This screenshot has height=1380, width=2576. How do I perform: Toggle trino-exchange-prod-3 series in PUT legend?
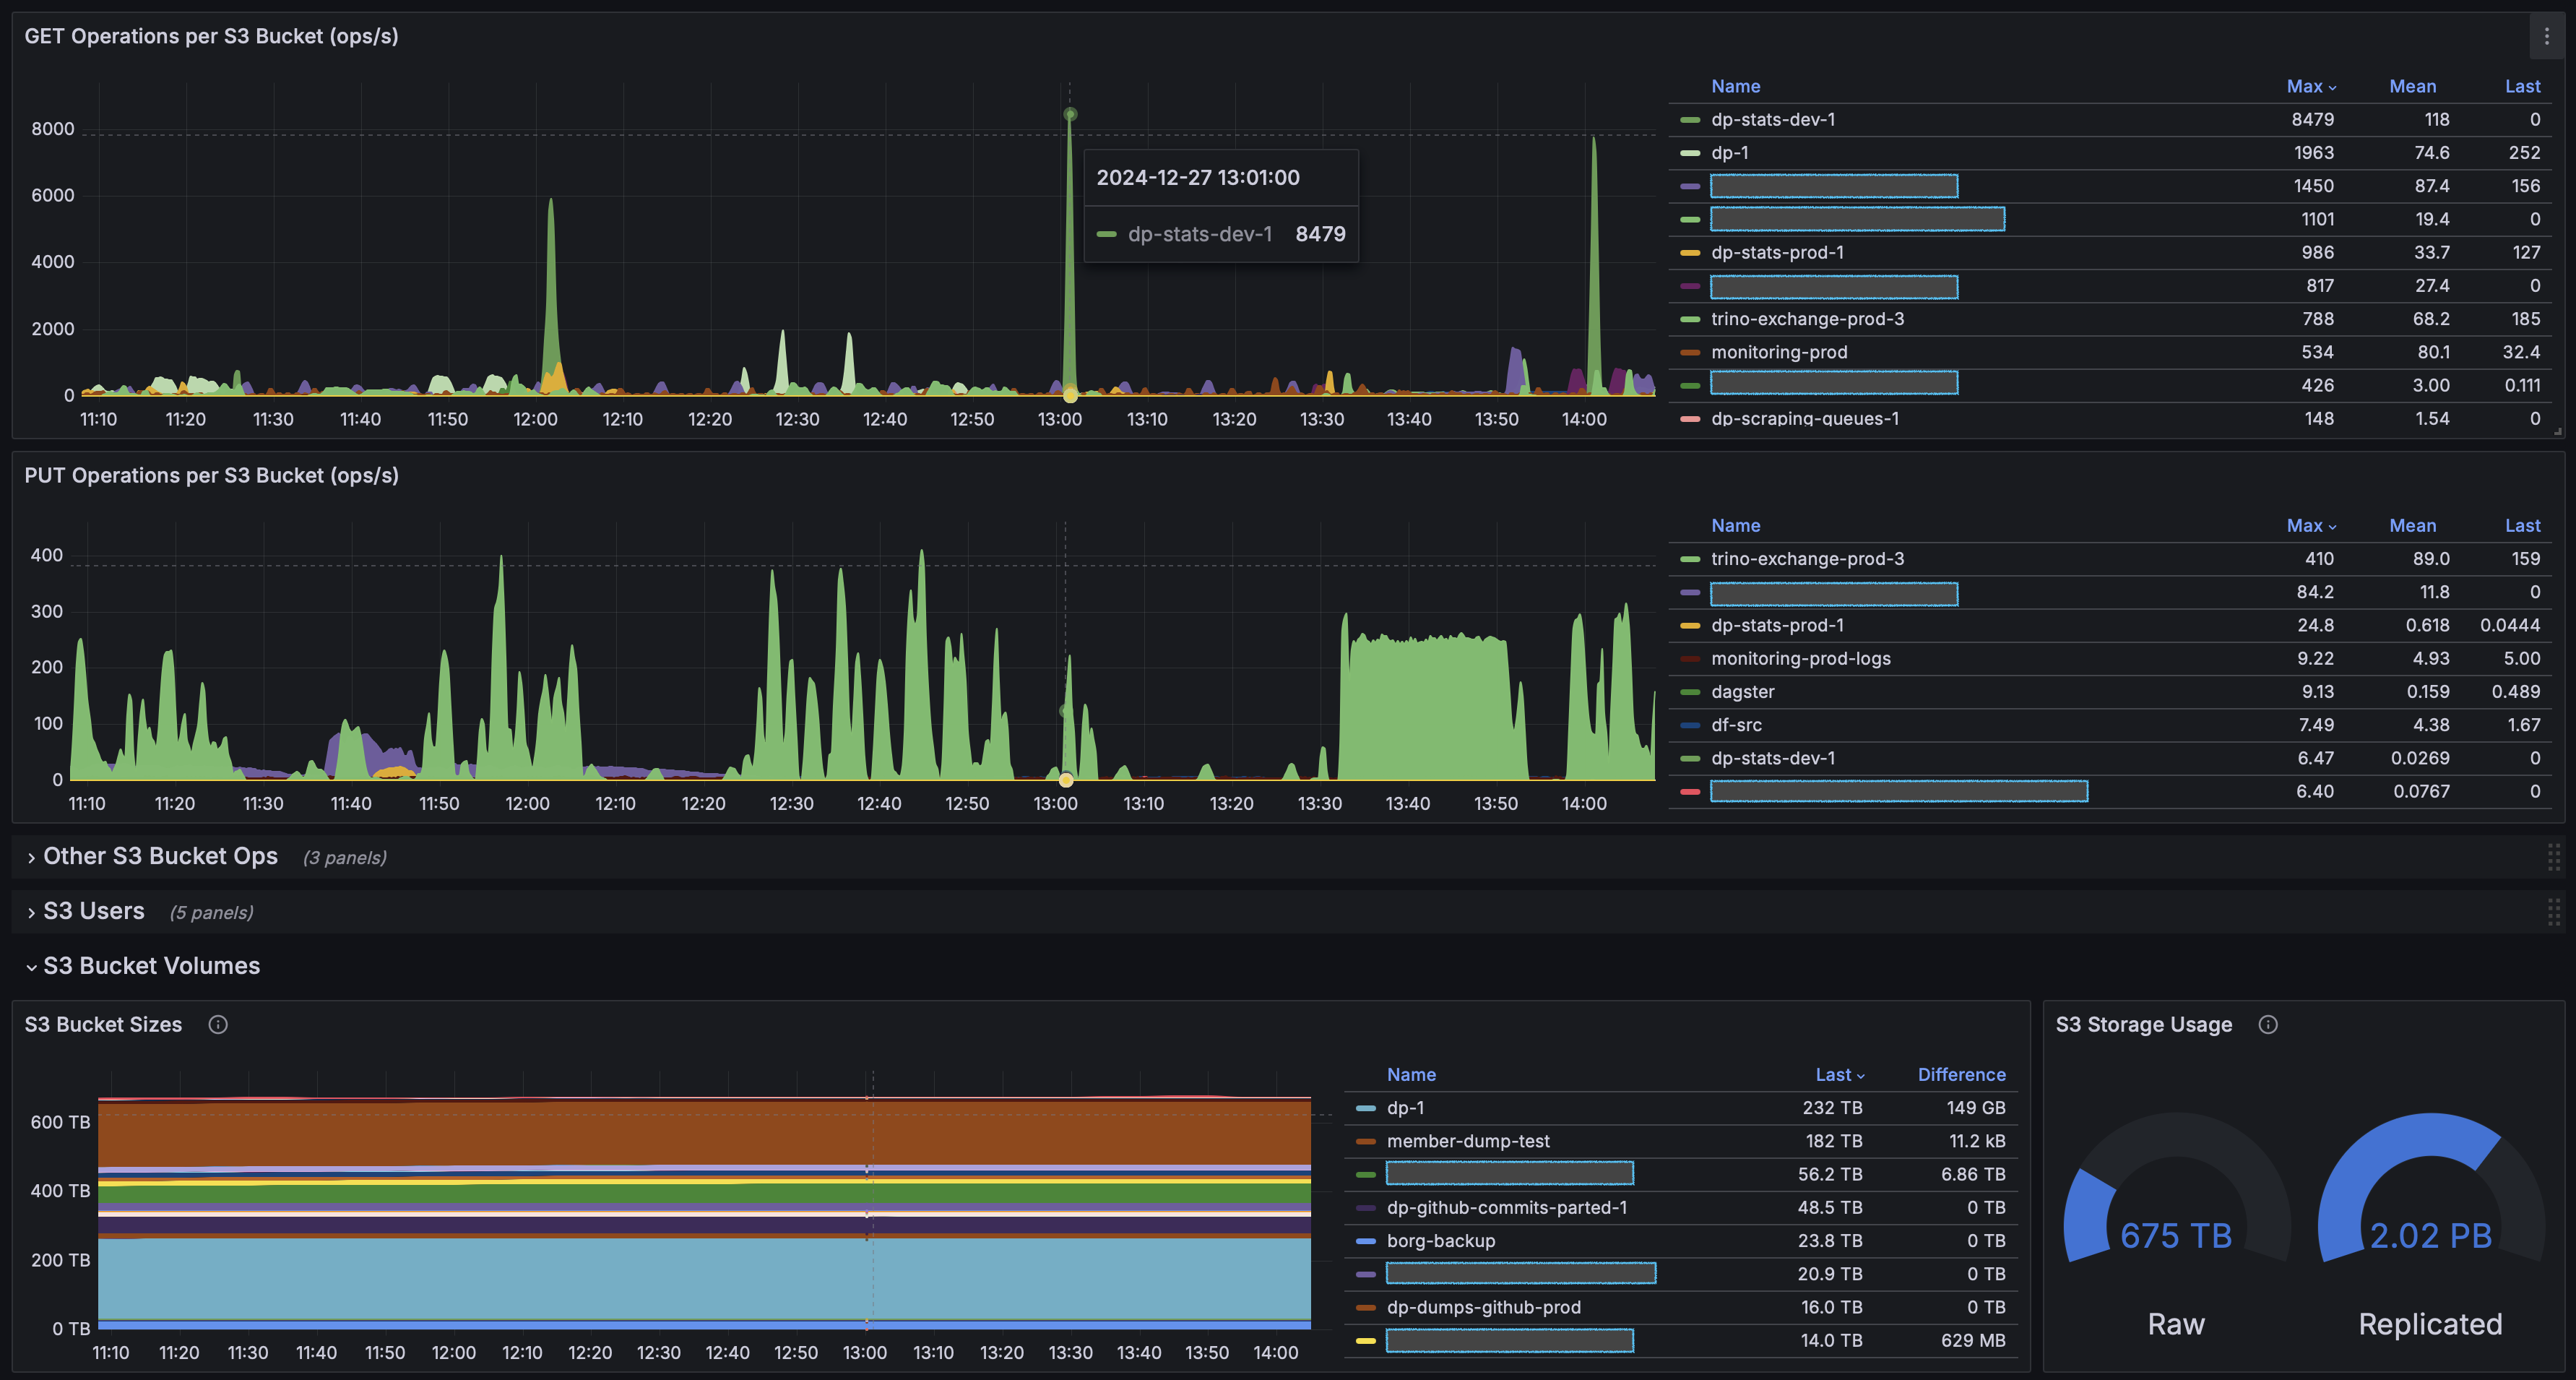pos(1807,559)
